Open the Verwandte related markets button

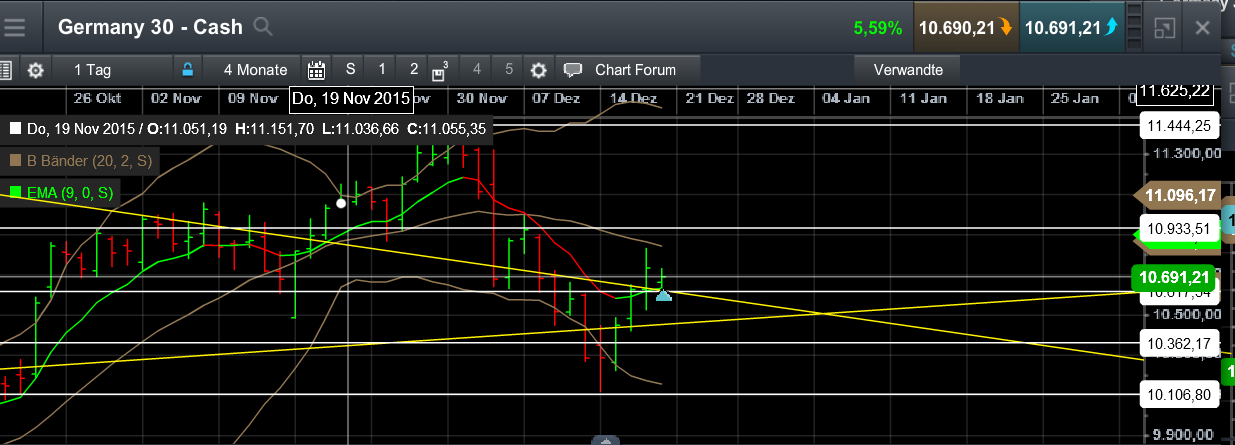908,70
